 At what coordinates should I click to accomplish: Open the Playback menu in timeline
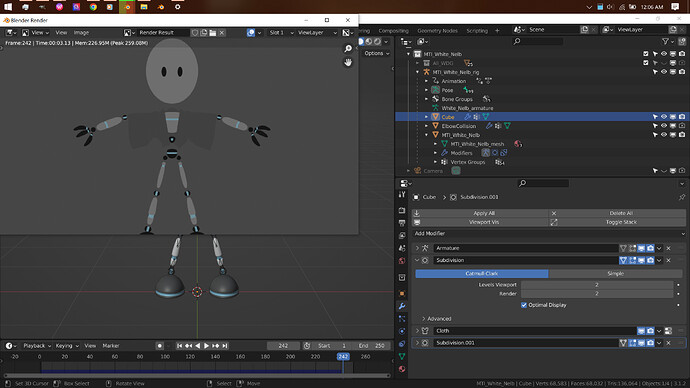37,346
